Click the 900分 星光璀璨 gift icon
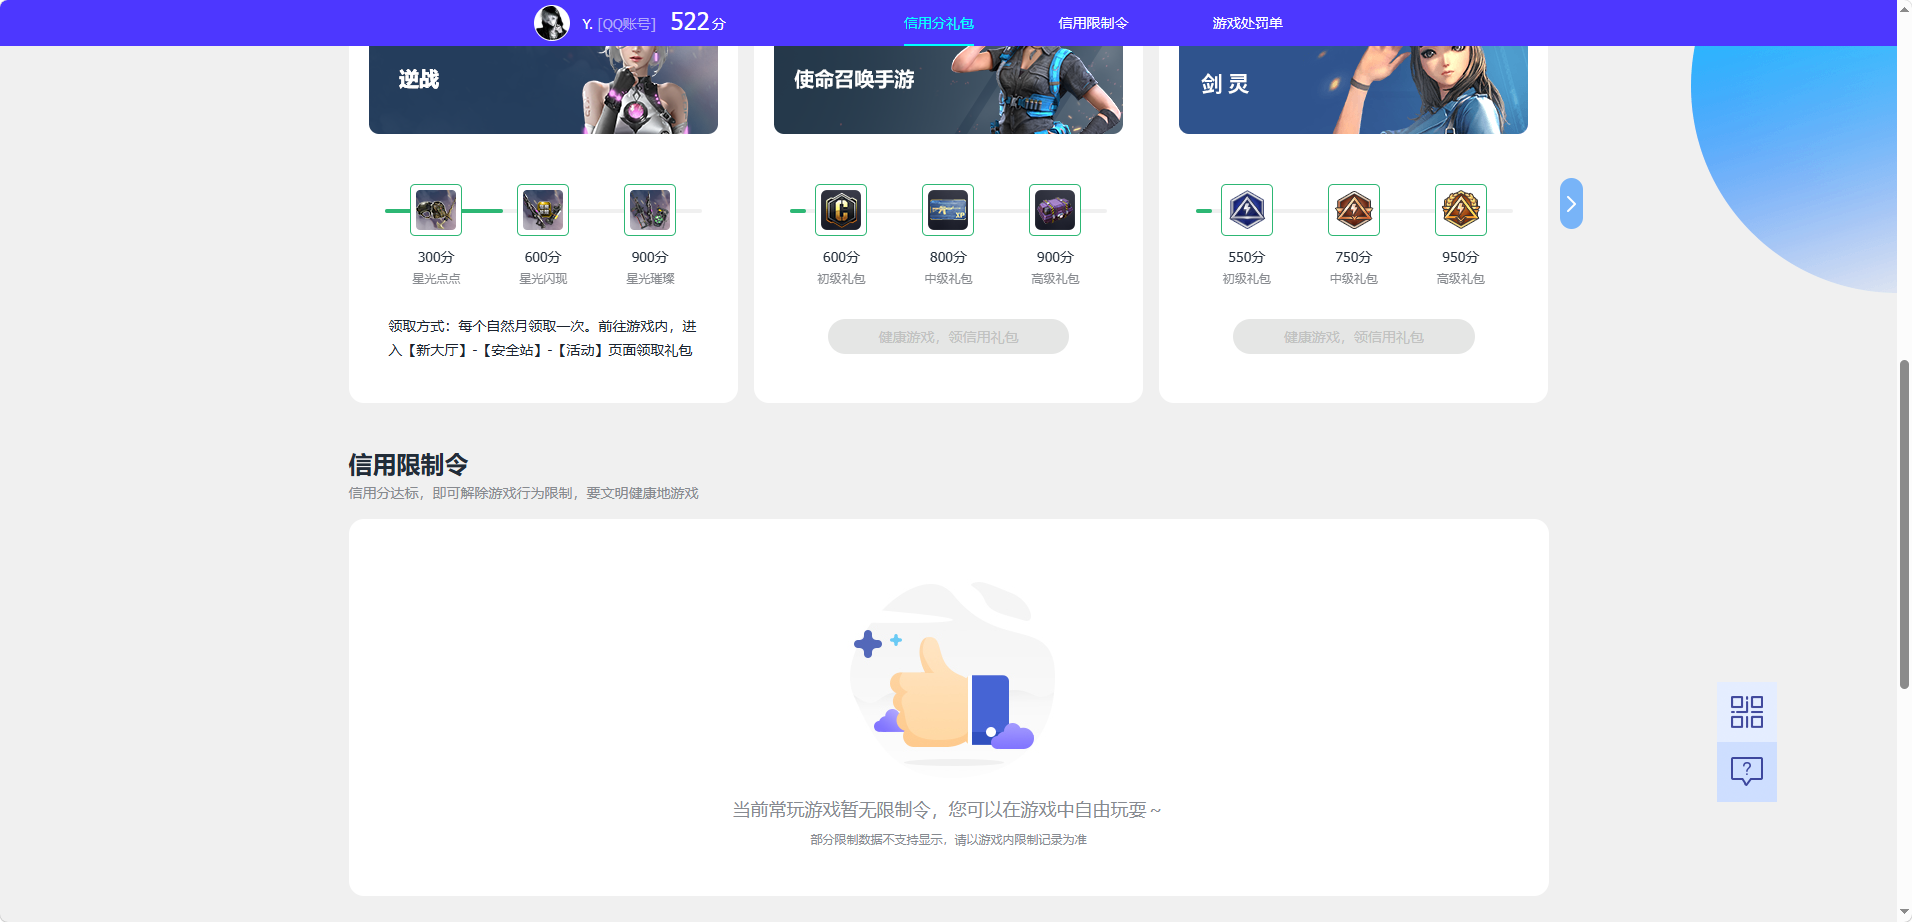This screenshot has width=1912, height=922. (x=650, y=210)
